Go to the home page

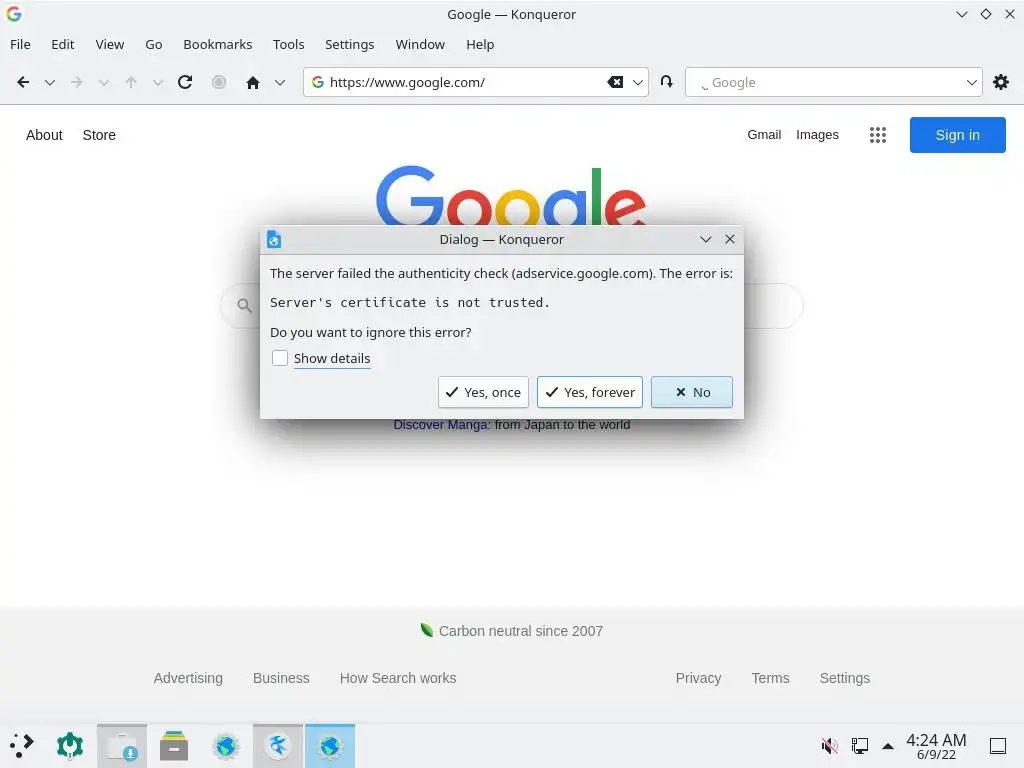(253, 82)
